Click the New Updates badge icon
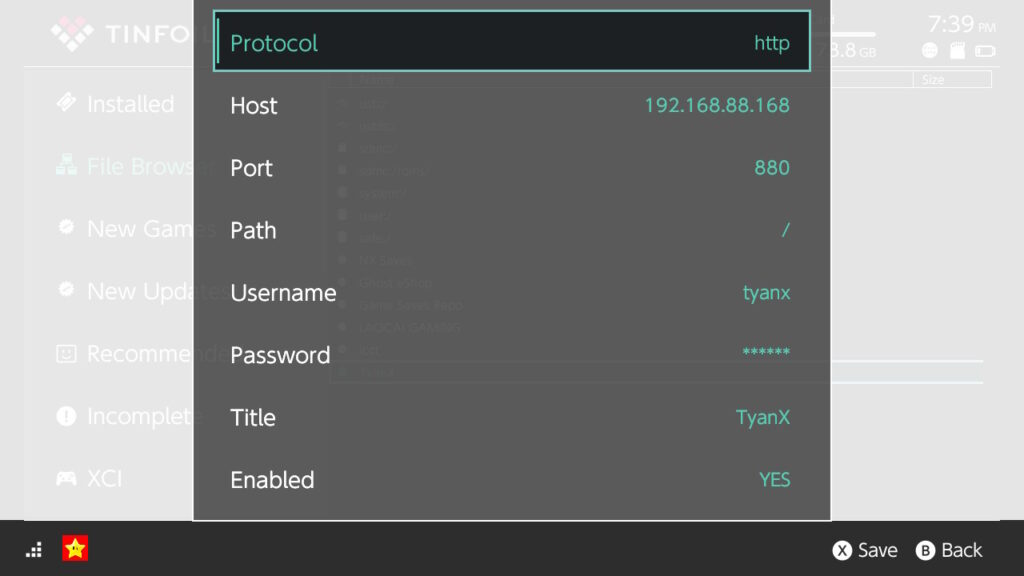1024x576 pixels. [67, 290]
